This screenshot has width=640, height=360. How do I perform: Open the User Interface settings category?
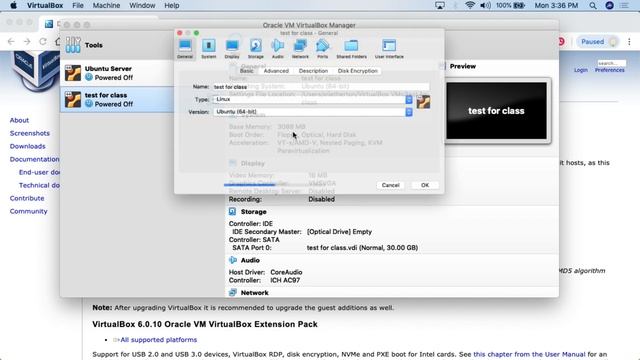389,49
